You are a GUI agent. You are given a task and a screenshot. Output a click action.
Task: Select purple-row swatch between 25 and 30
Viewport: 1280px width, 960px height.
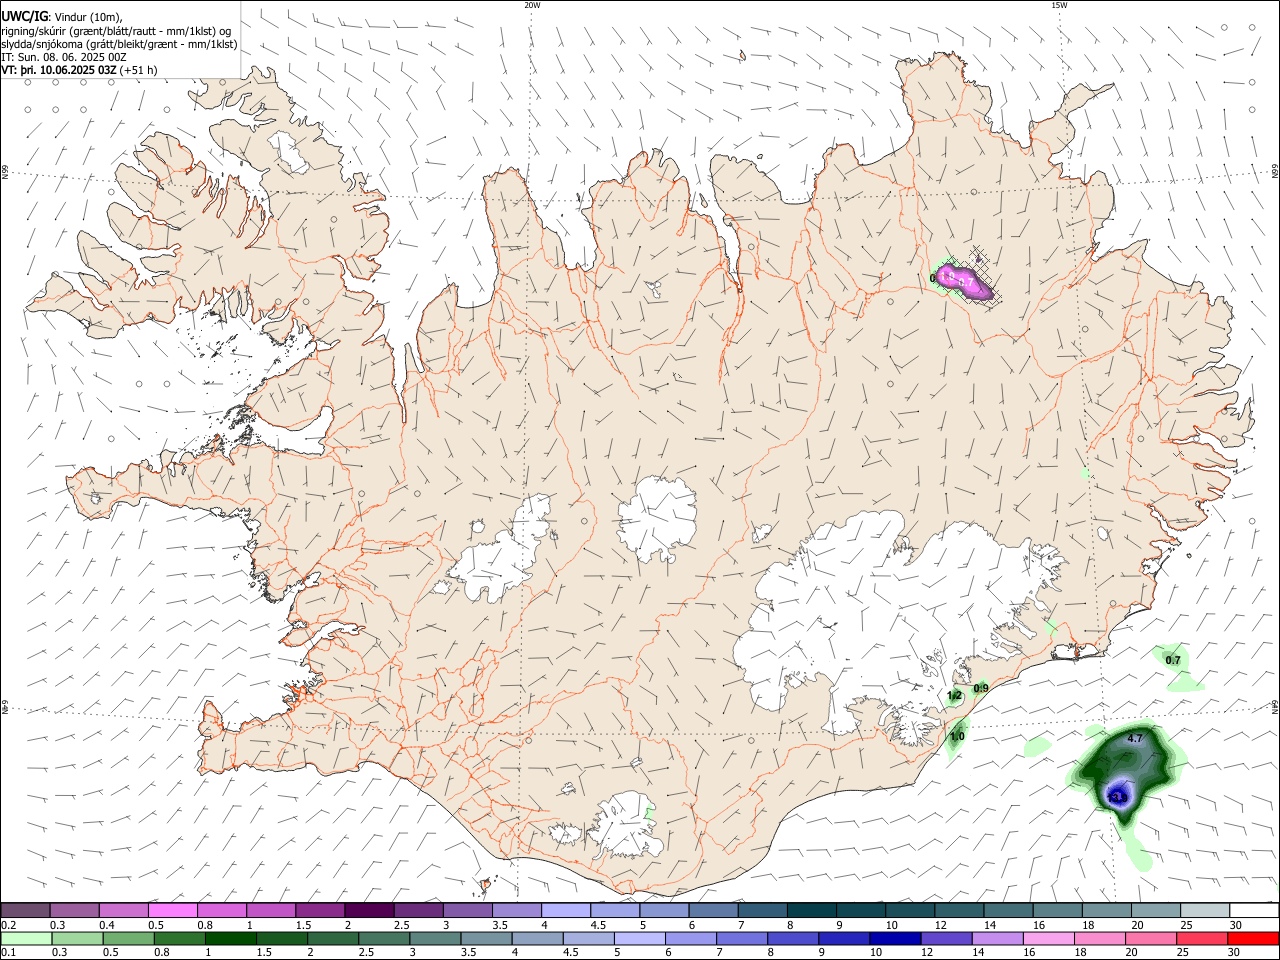click(x=1204, y=910)
